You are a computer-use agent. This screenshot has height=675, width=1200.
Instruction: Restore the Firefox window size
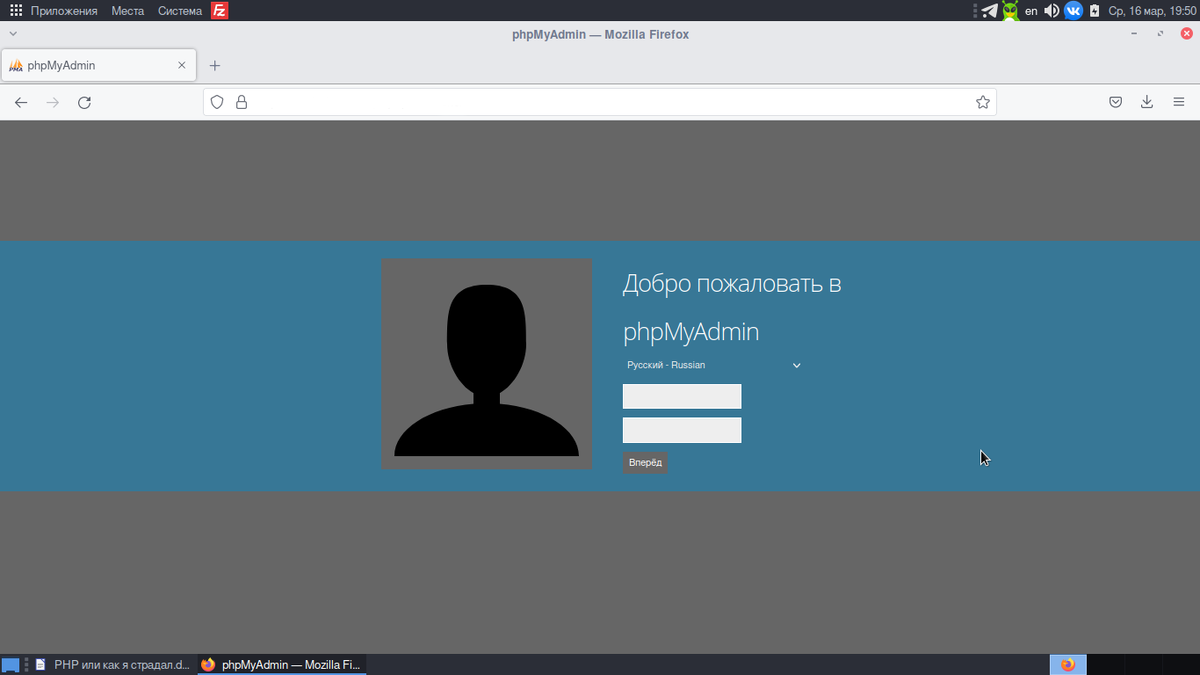pyautogui.click(x=1161, y=34)
